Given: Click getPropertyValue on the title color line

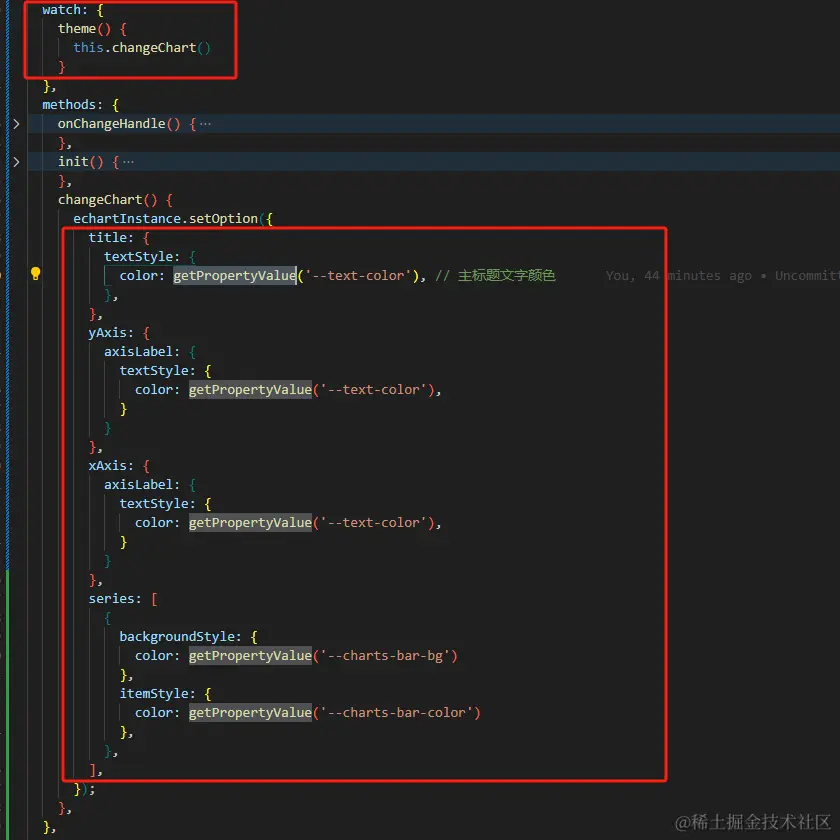Looking at the screenshot, I should [x=235, y=275].
